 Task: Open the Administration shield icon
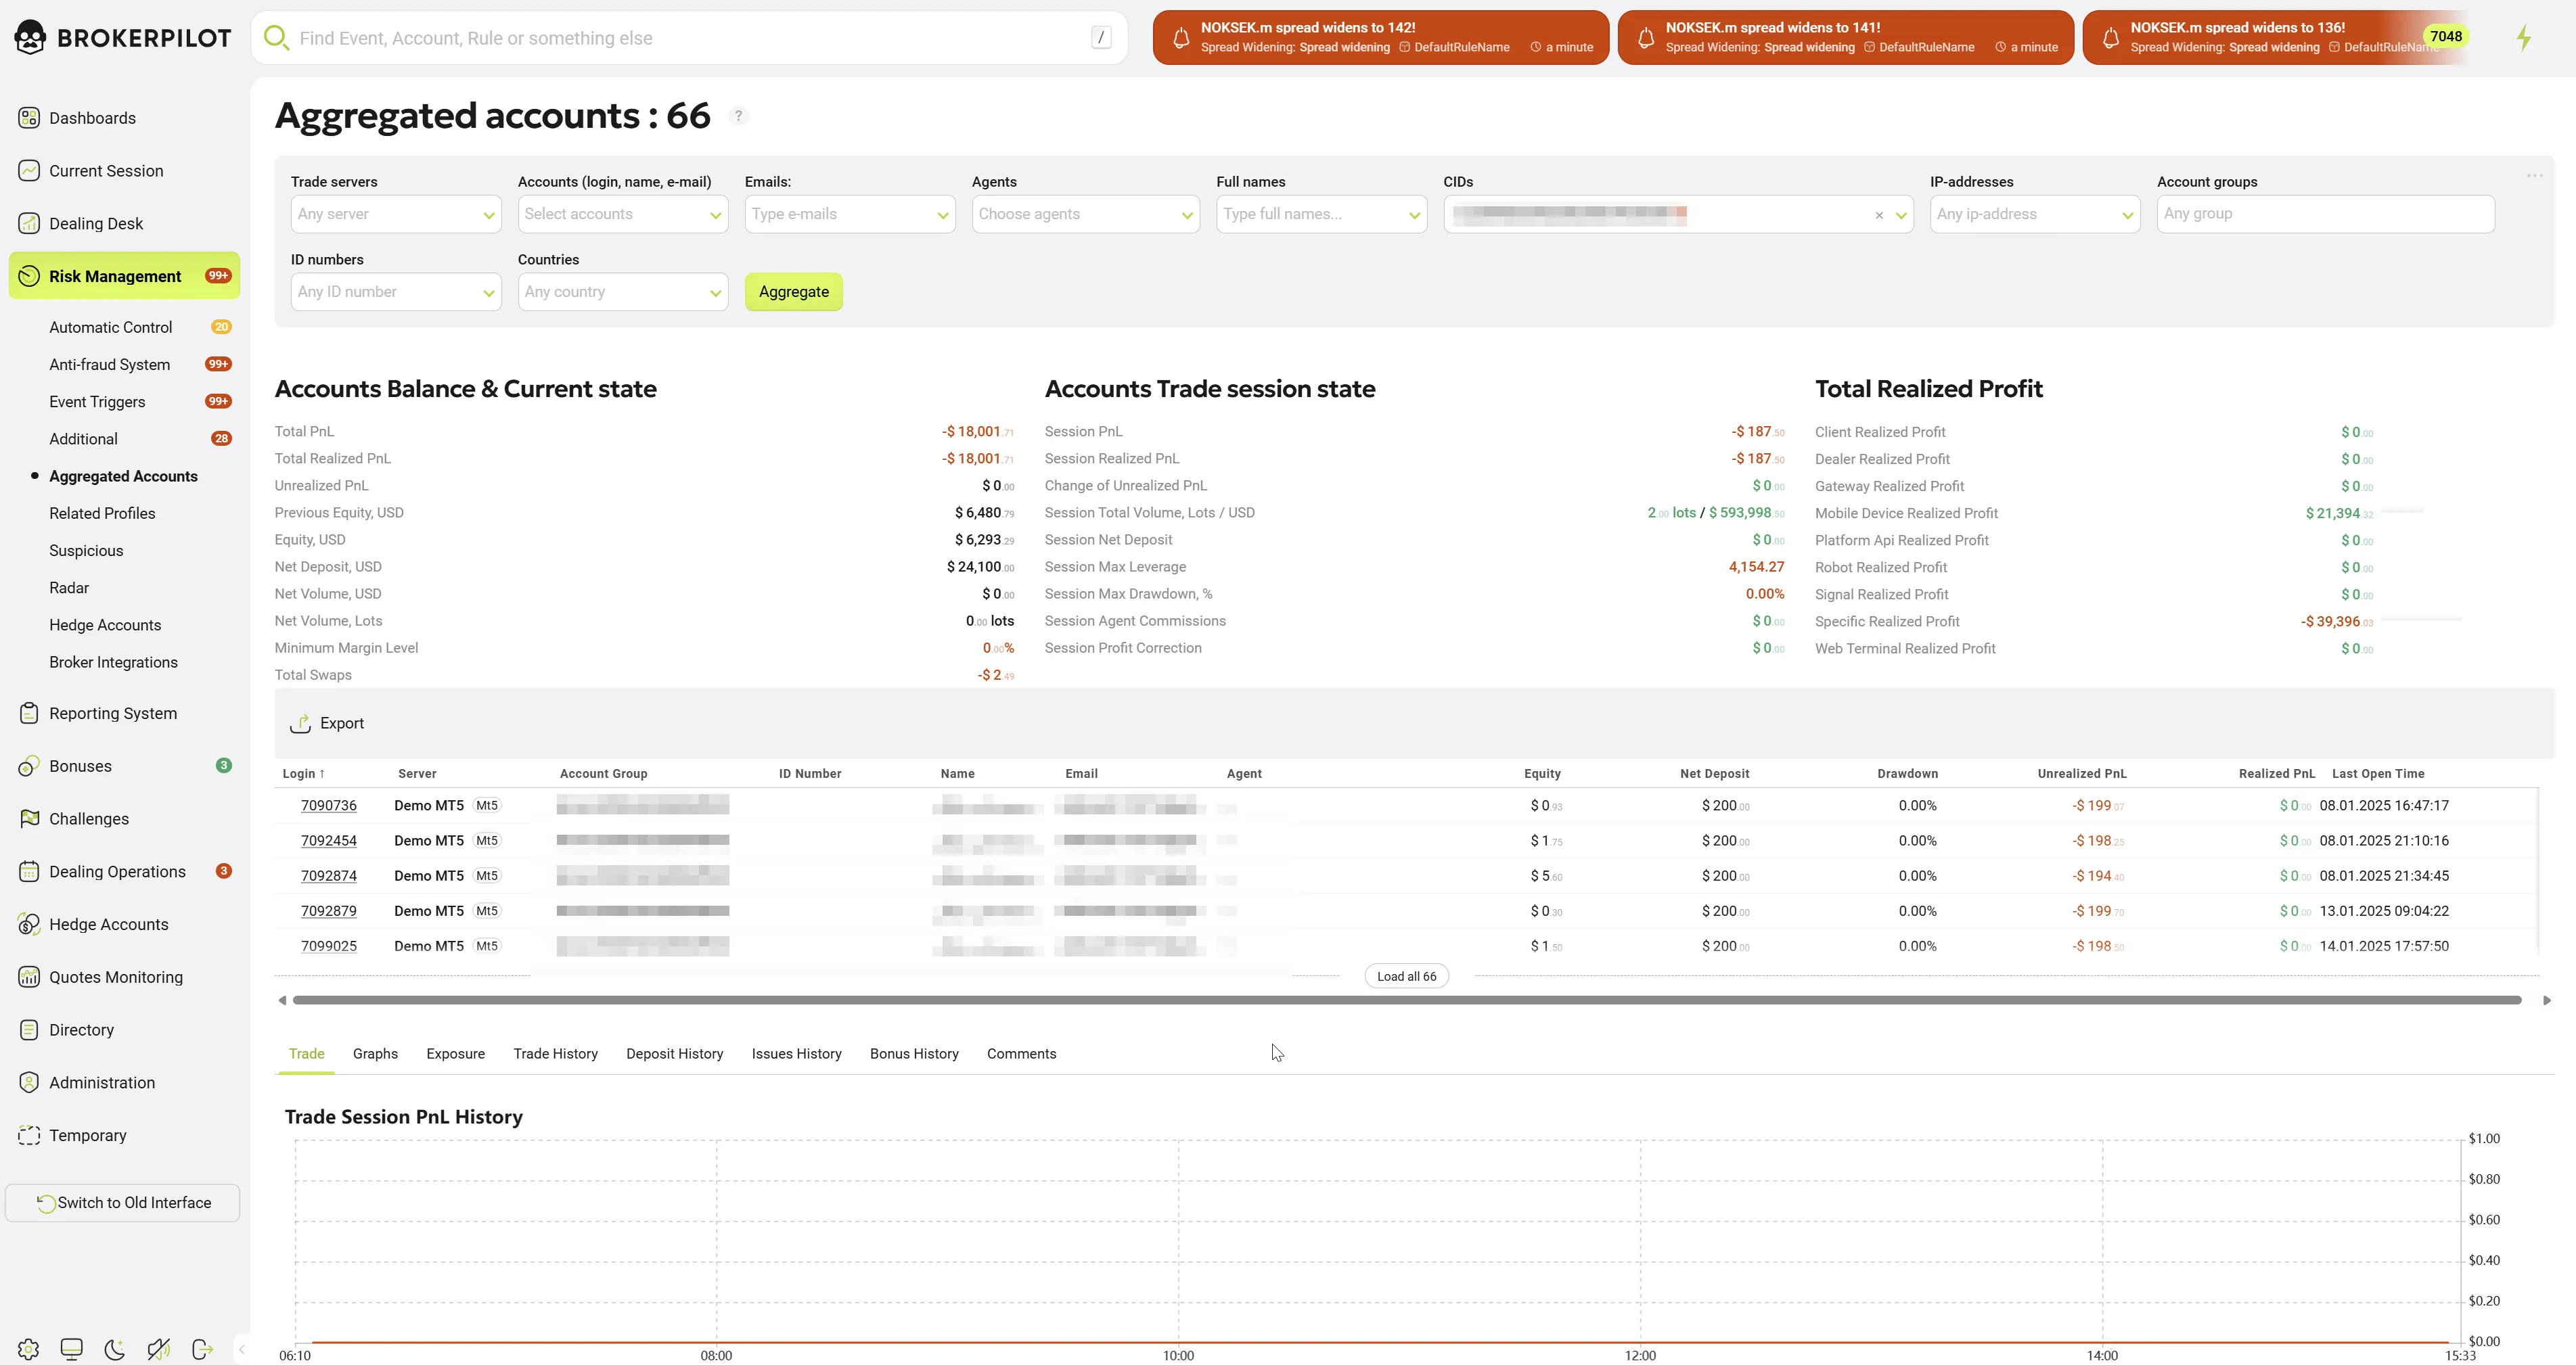(x=29, y=1083)
